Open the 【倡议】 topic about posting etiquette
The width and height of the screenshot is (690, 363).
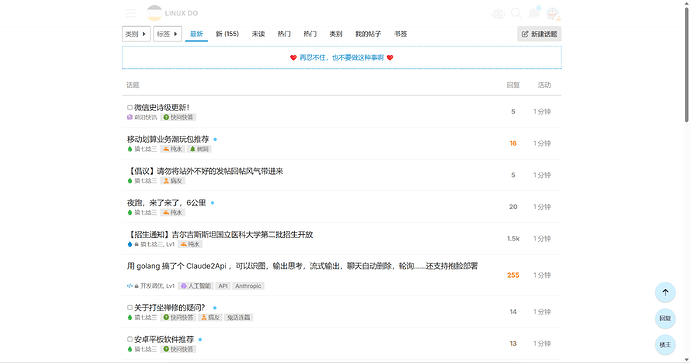(x=205, y=171)
